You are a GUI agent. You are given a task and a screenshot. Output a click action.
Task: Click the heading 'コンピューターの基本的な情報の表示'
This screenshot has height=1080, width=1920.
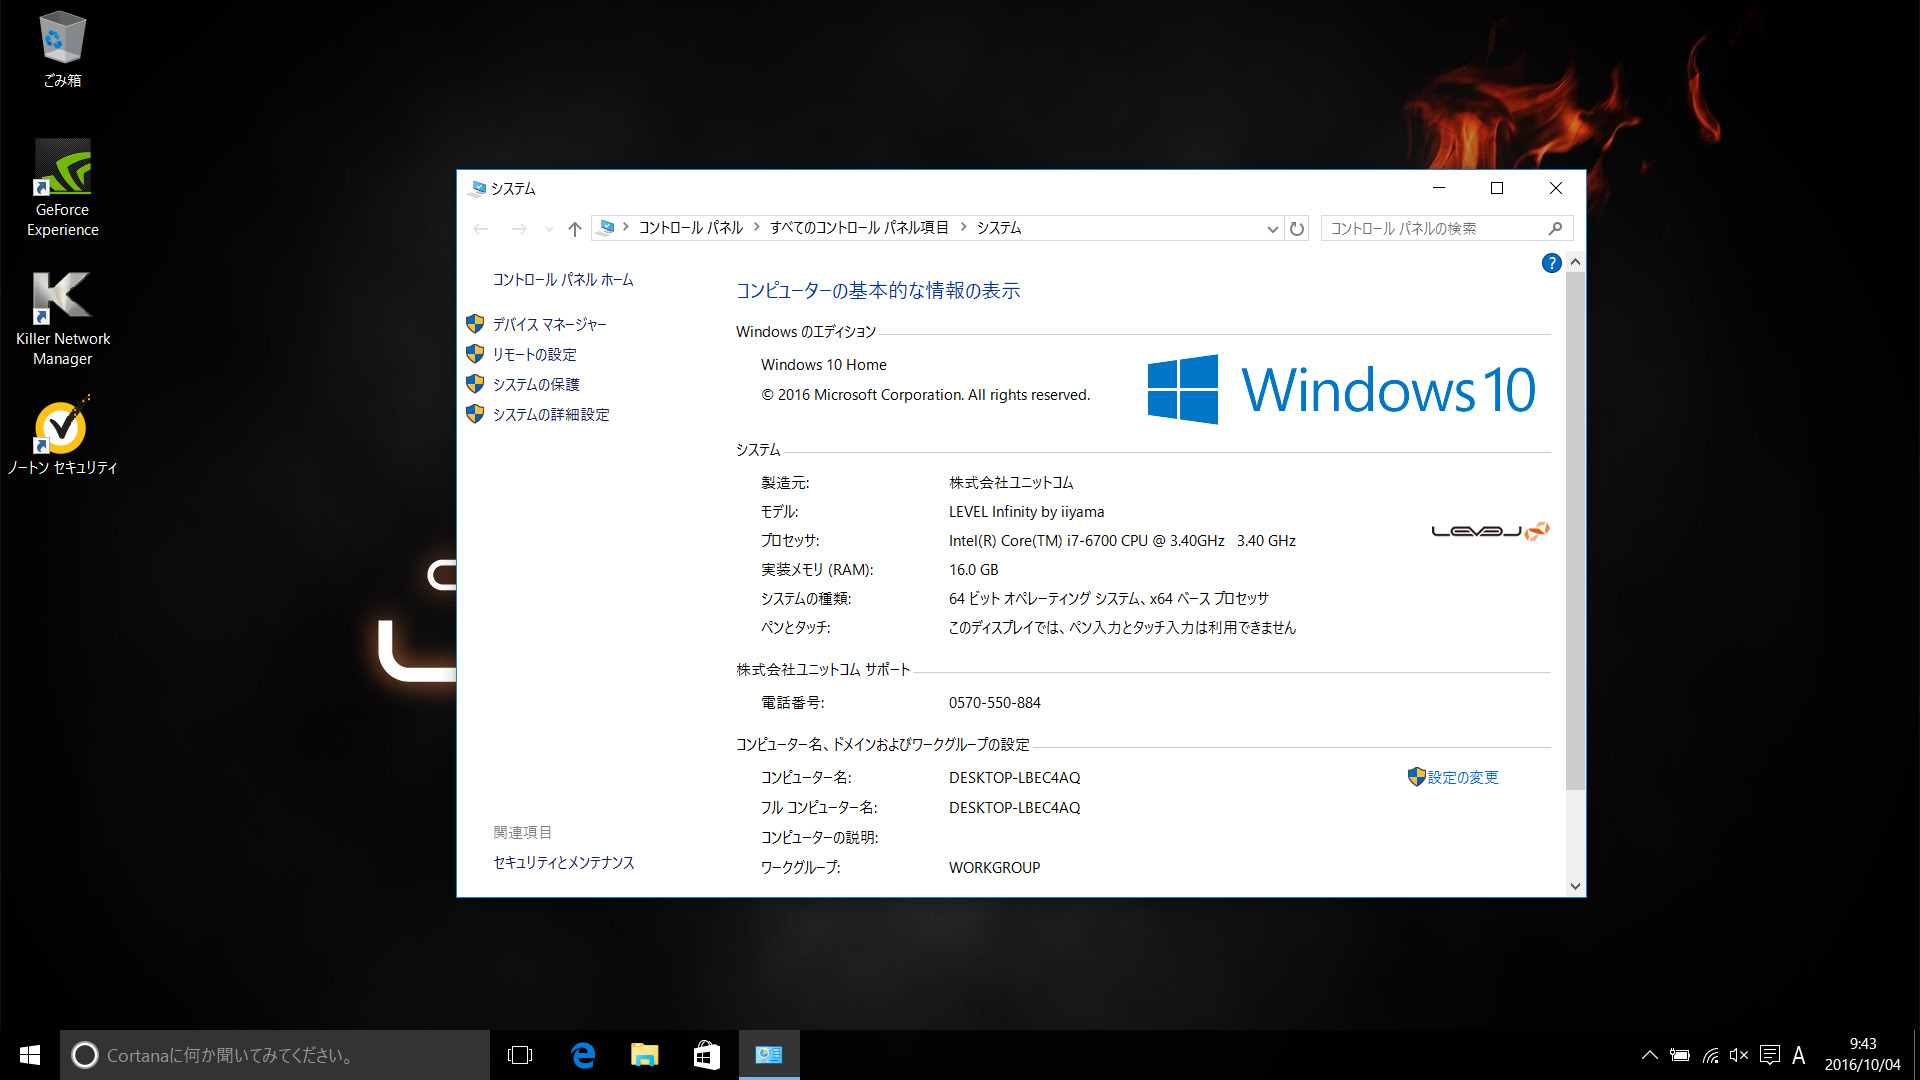pos(878,291)
